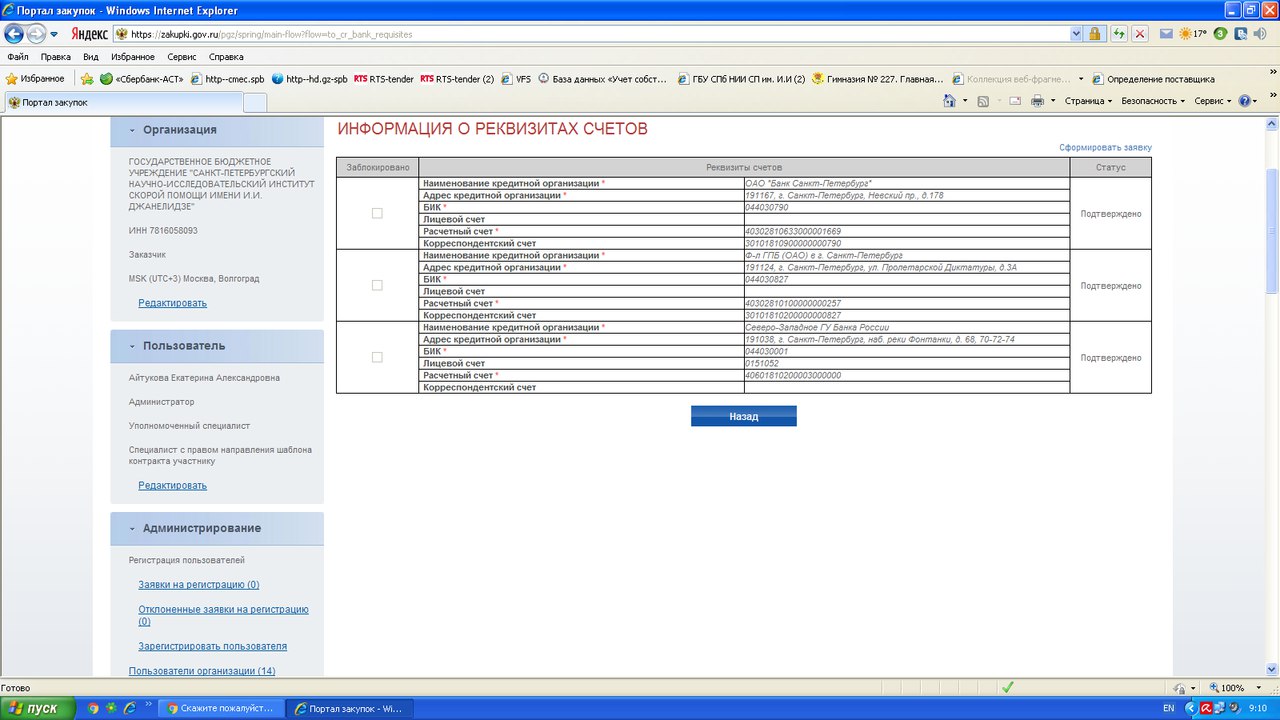Screen dimensions: 1280x720
Task: Open Отклоненные заявки на регистрацию link
Action: tap(223, 615)
